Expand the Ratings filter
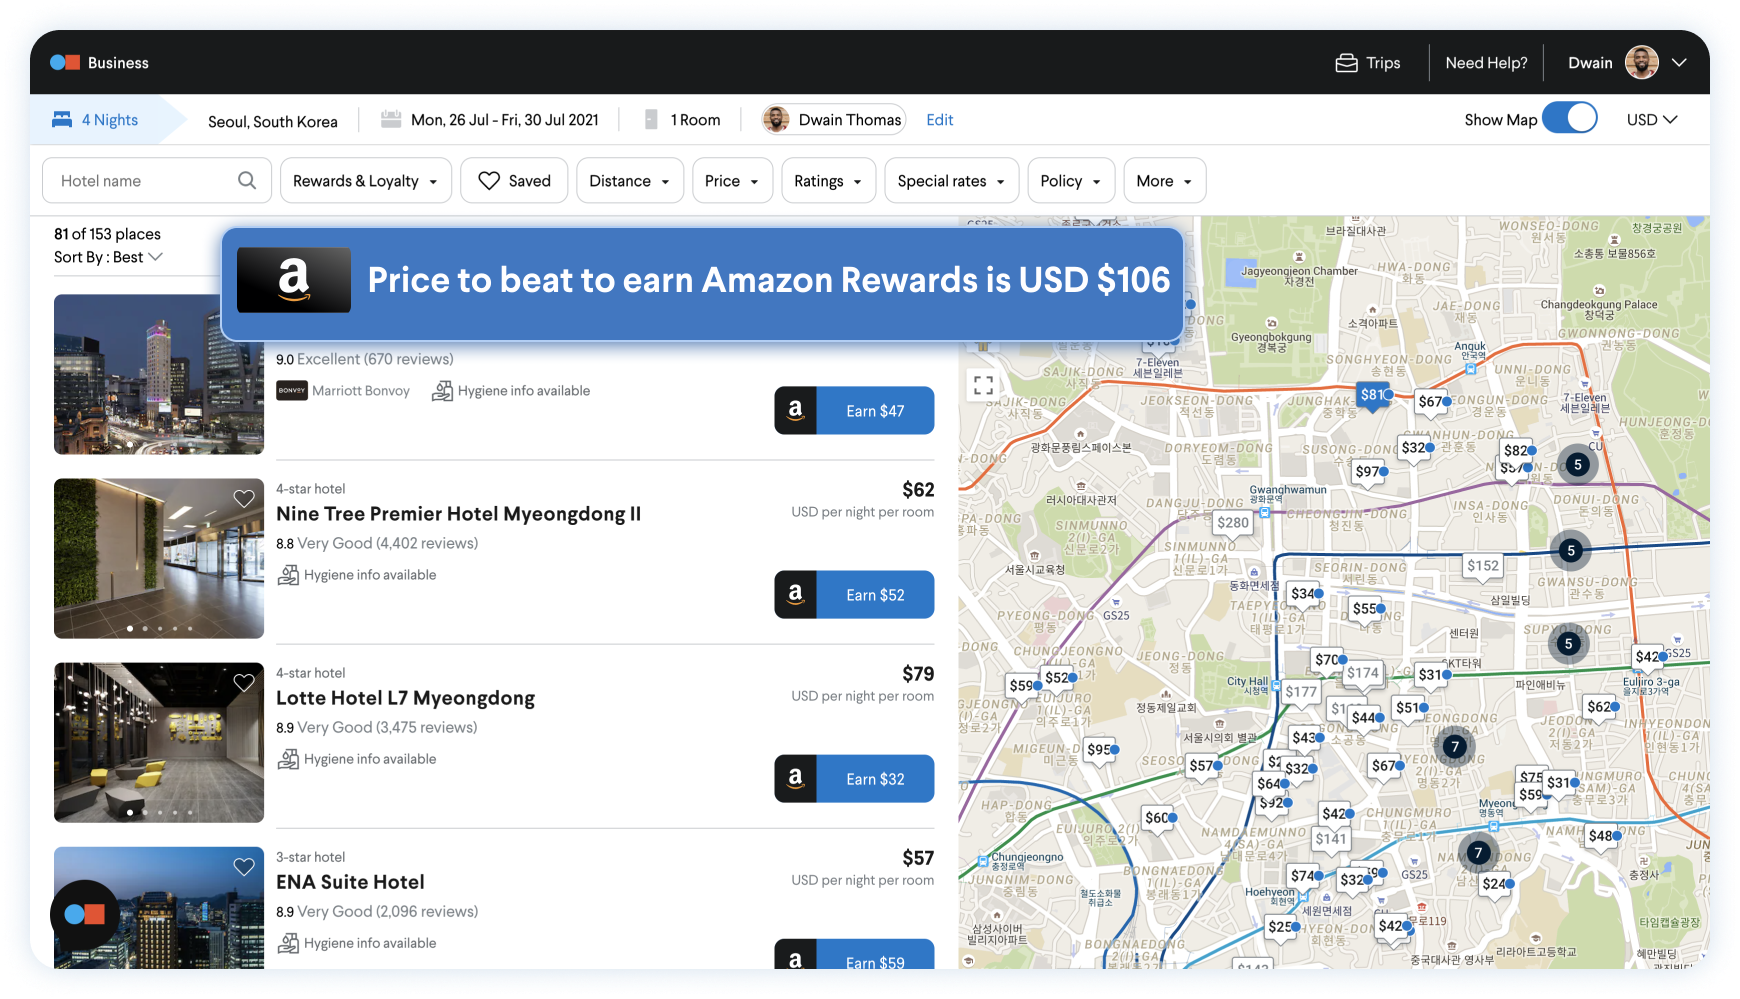 [x=828, y=180]
